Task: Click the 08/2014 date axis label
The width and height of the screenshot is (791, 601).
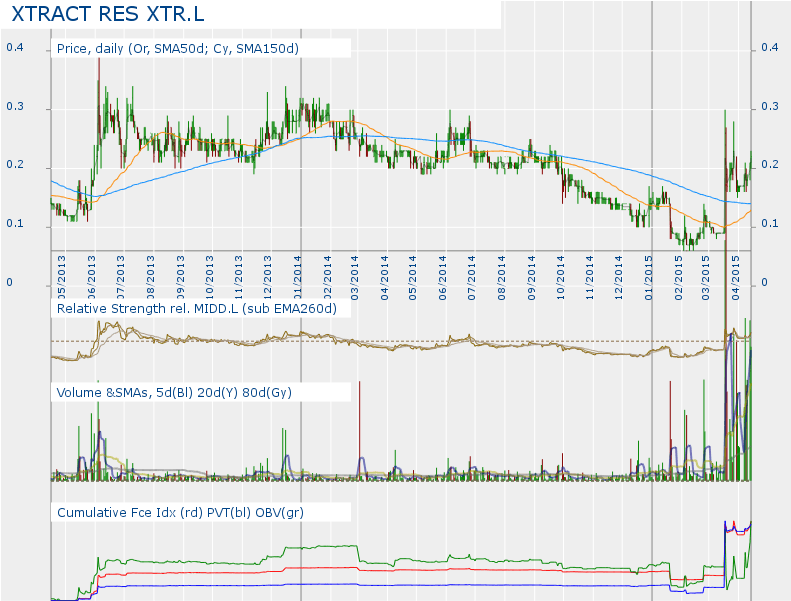Action: (501, 278)
